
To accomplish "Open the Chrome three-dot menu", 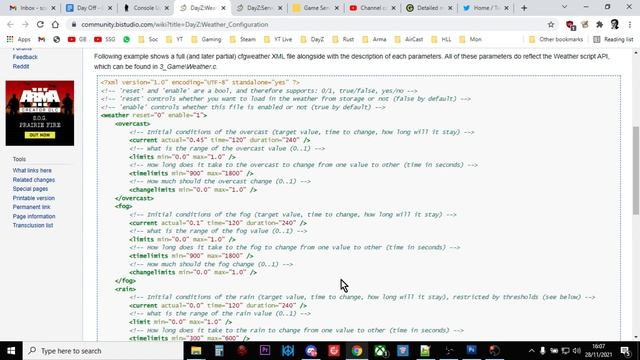I will point(630,24).
